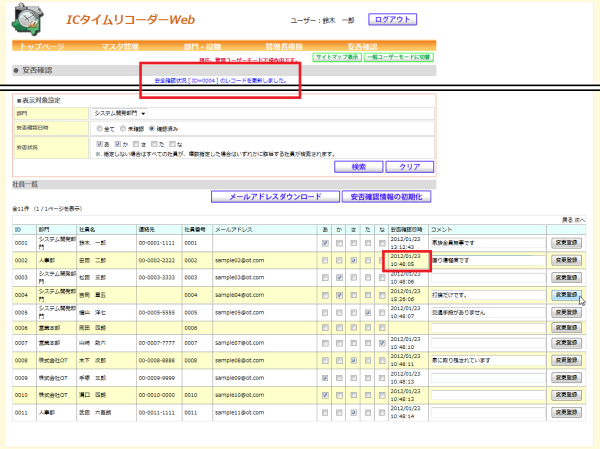Screen dimensions: 600x449
Task: Click the 次へ pager link
Action: [x=579, y=220]
